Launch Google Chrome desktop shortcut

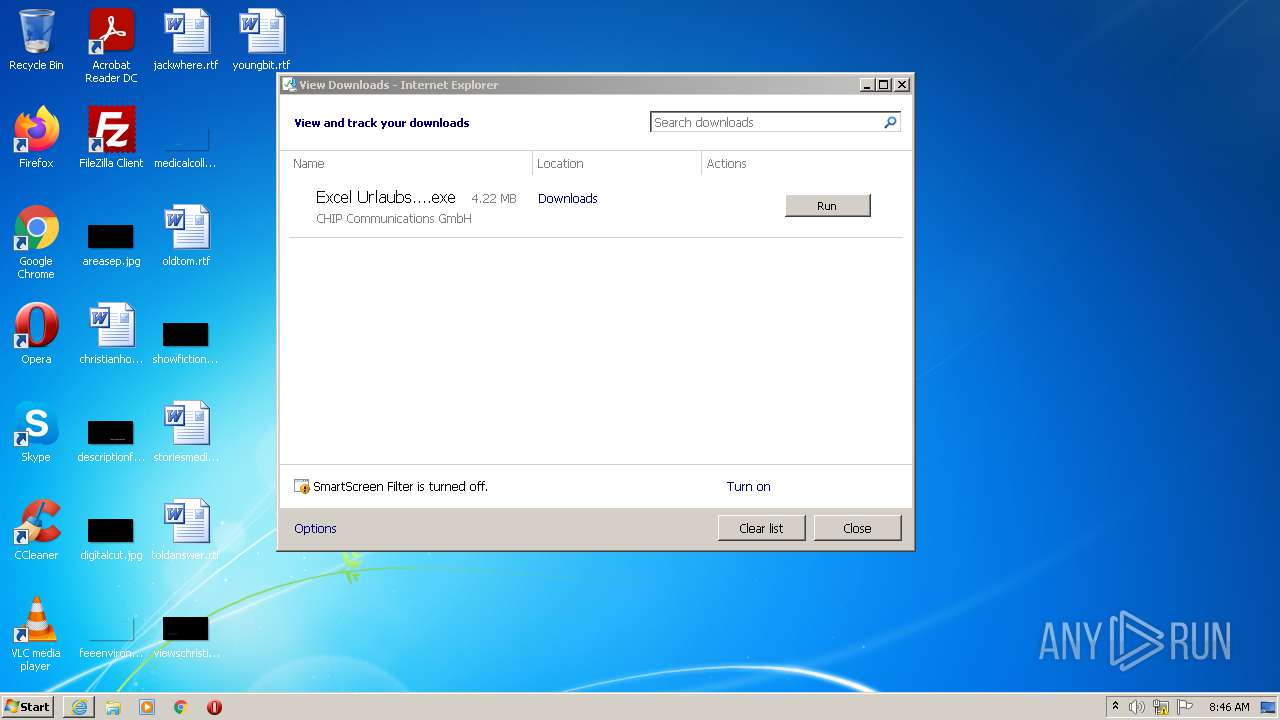click(36, 242)
